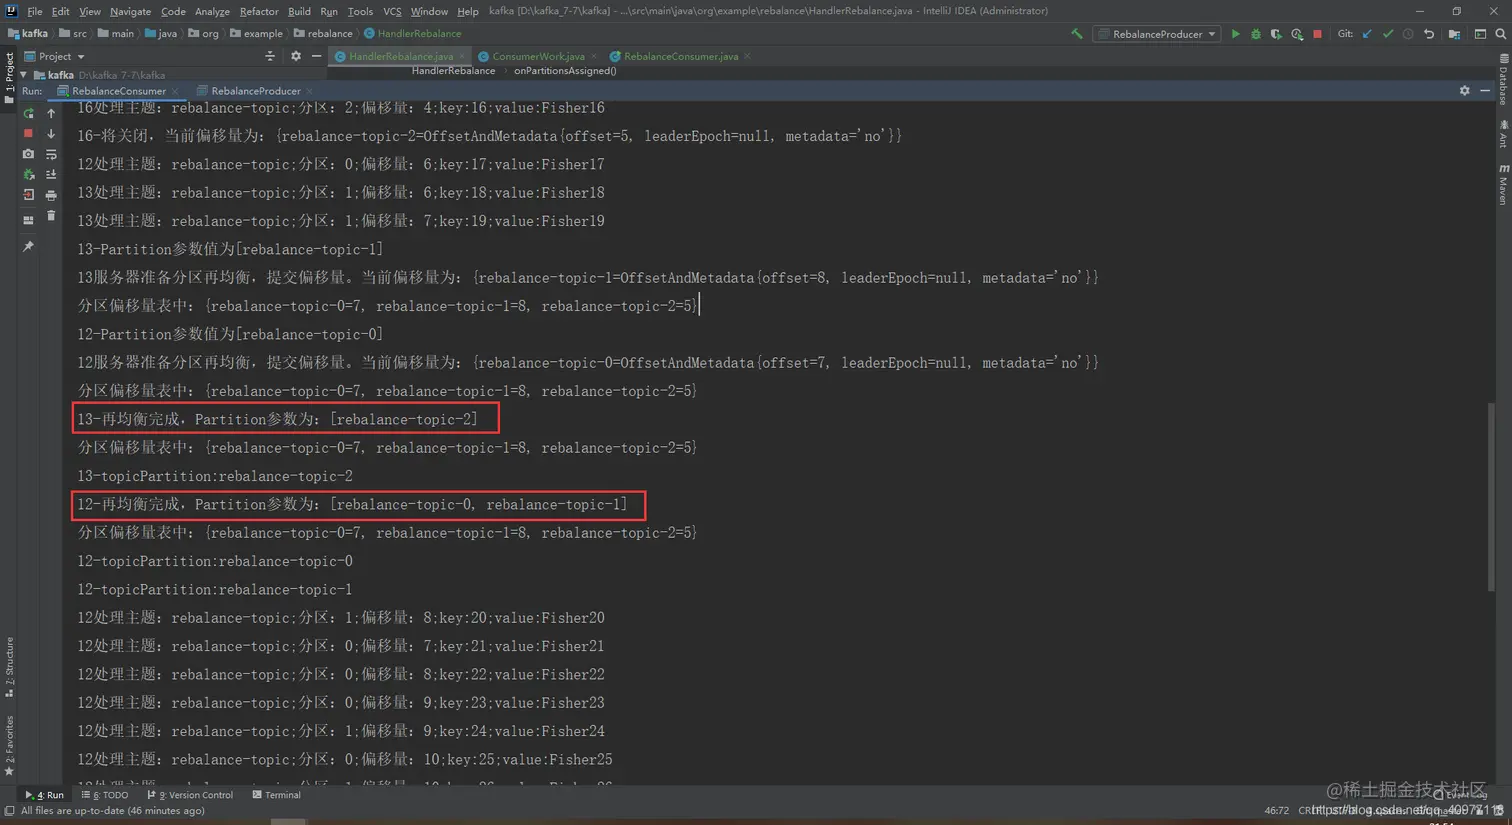Image resolution: width=1512 pixels, height=825 pixels.
Task: Click onPartitionsAssigned() breadcrumb
Action: (564, 71)
